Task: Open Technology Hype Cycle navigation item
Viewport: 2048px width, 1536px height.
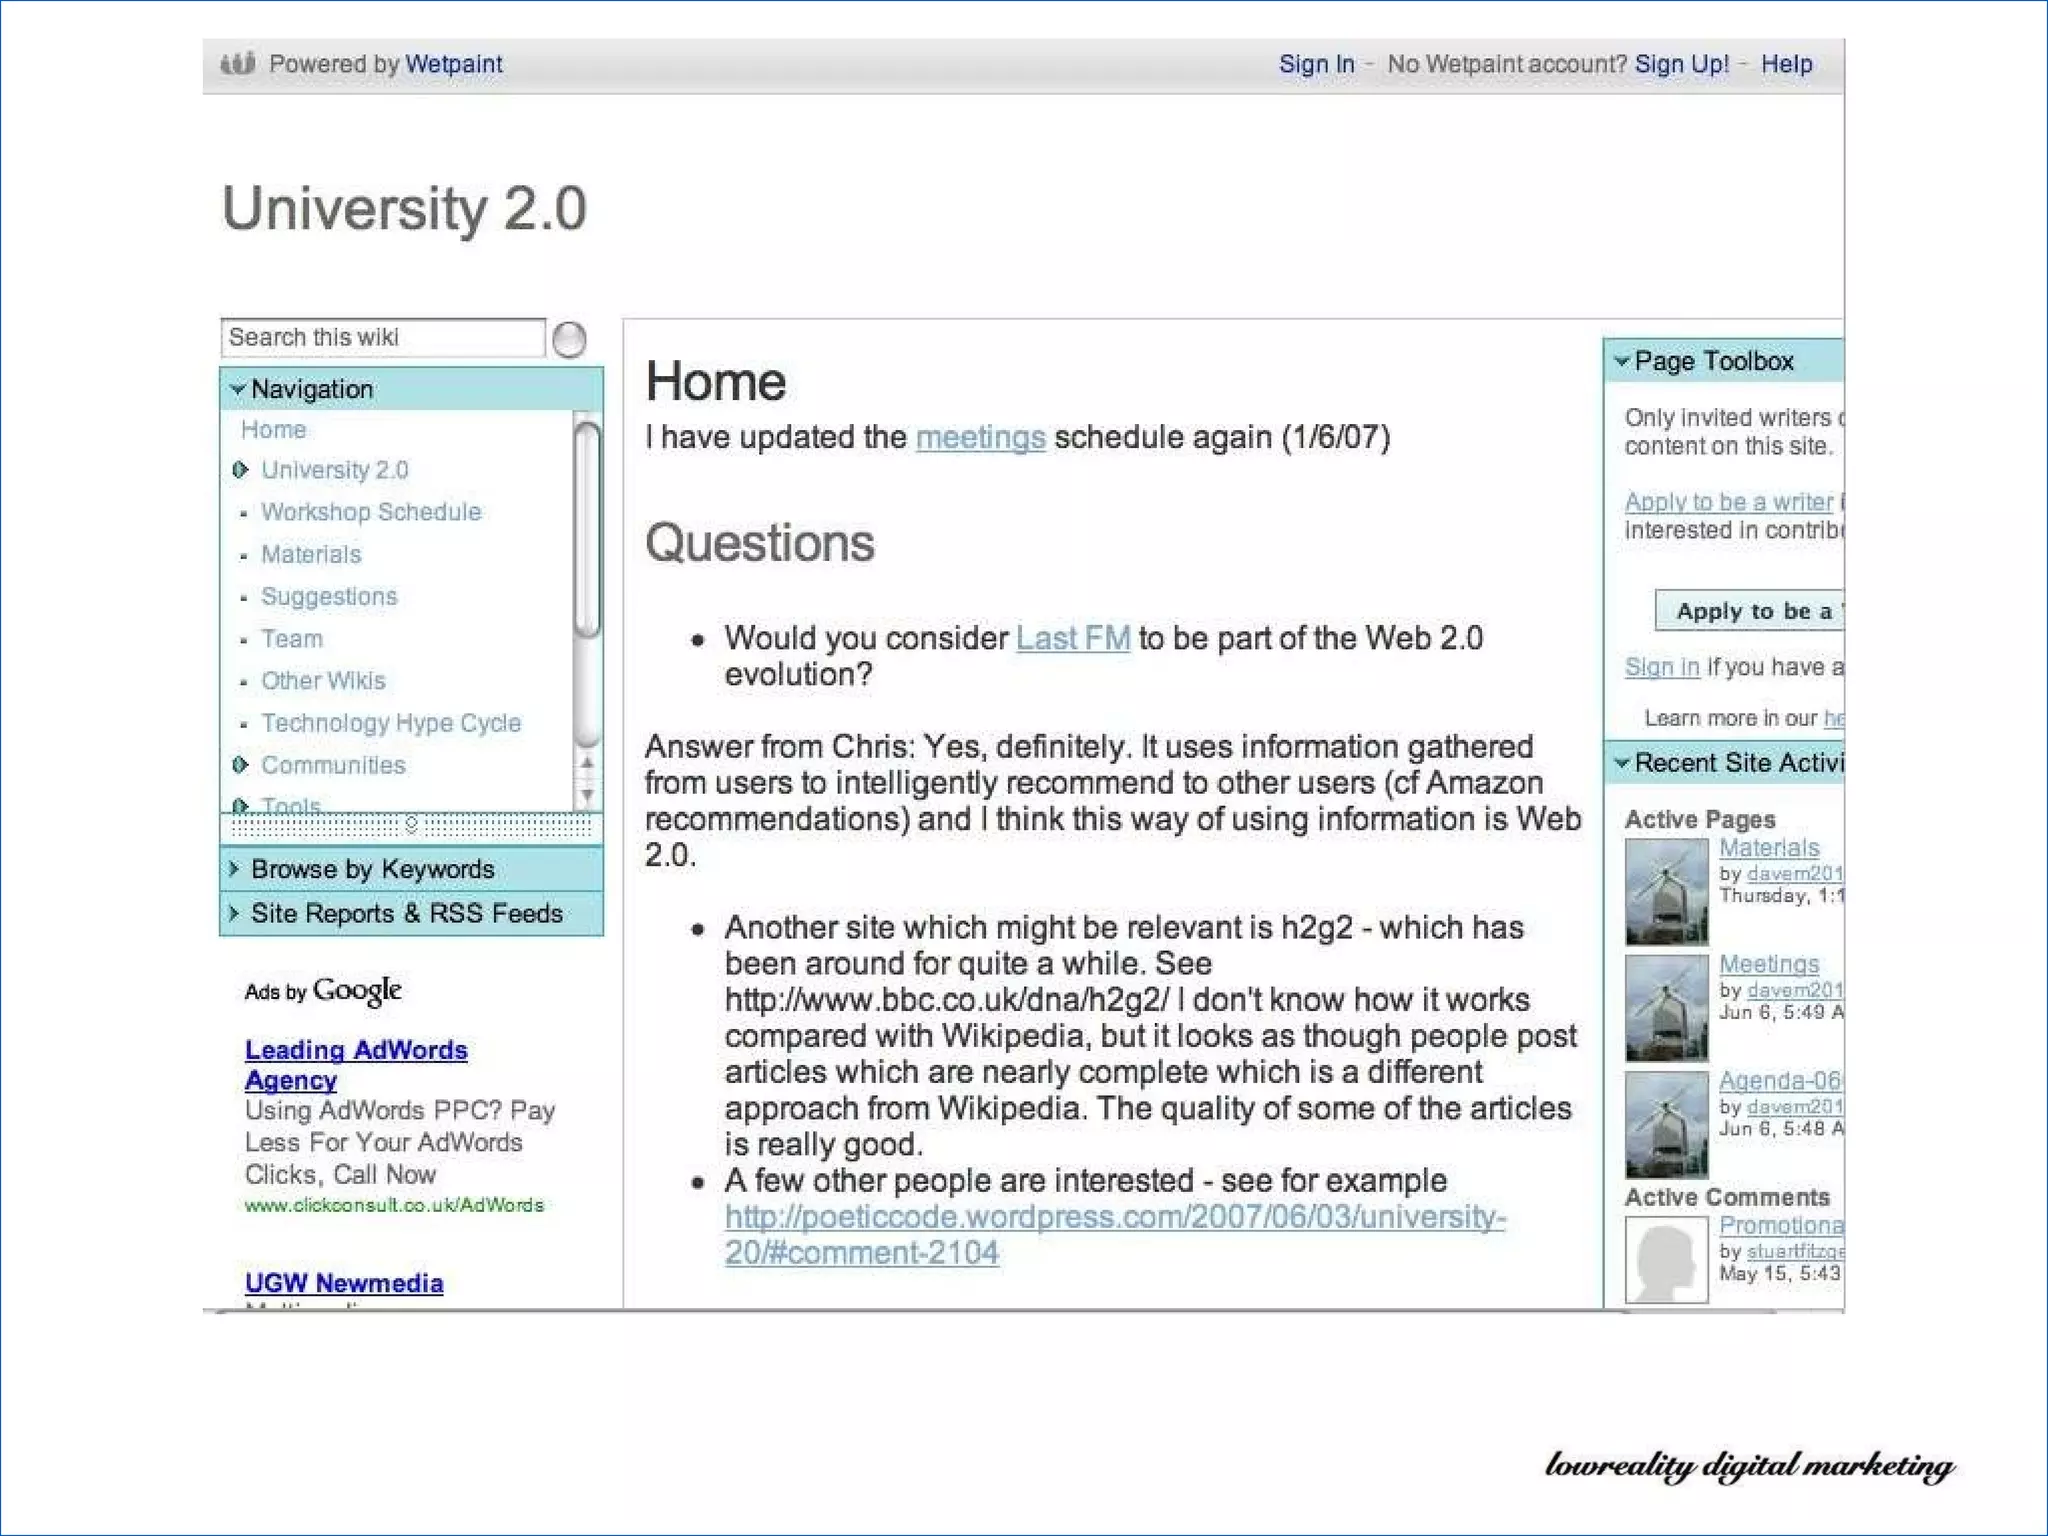Action: click(391, 723)
